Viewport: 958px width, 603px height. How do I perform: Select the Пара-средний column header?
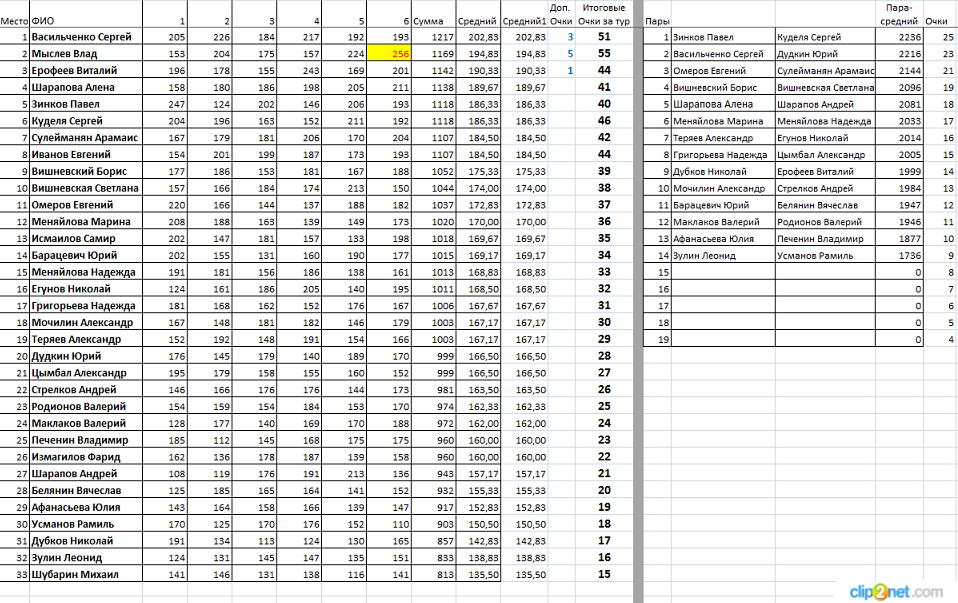click(899, 14)
